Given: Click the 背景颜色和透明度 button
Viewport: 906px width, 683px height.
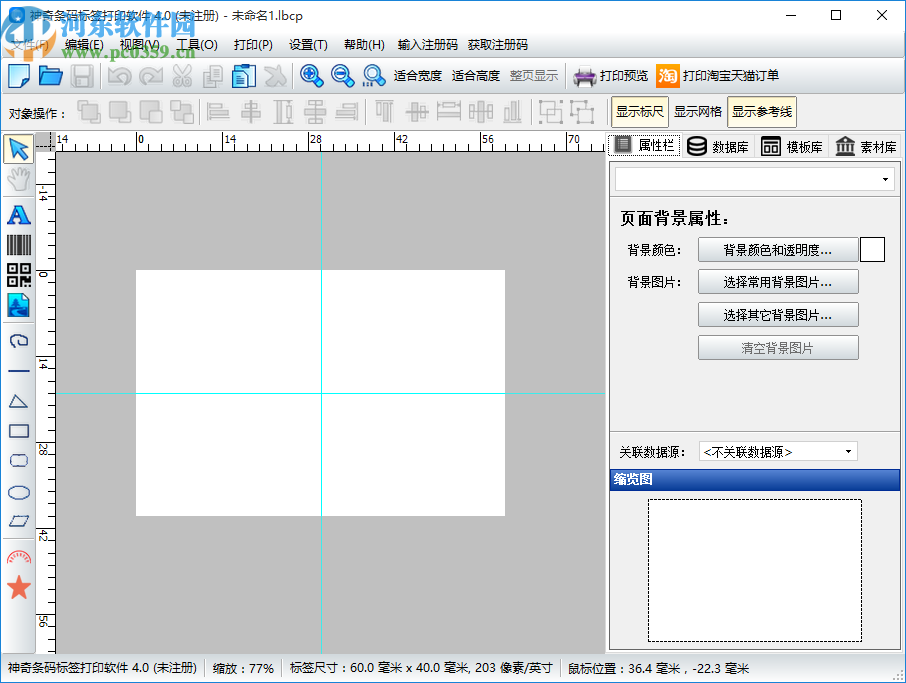Looking at the screenshot, I should coord(777,250).
